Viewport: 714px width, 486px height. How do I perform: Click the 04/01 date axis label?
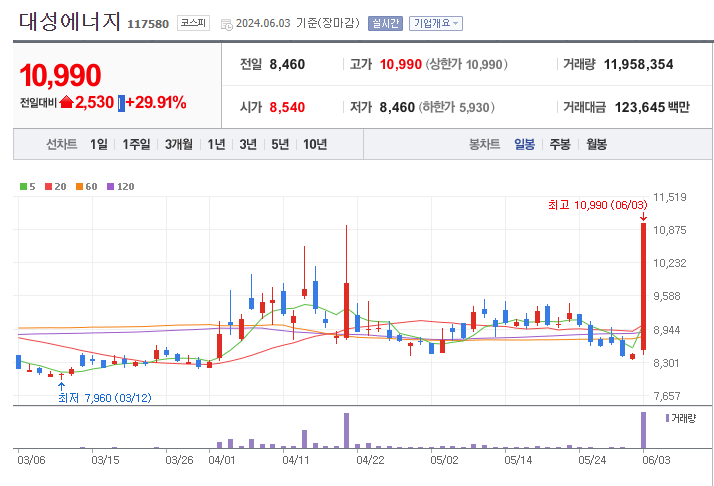pyautogui.click(x=222, y=460)
